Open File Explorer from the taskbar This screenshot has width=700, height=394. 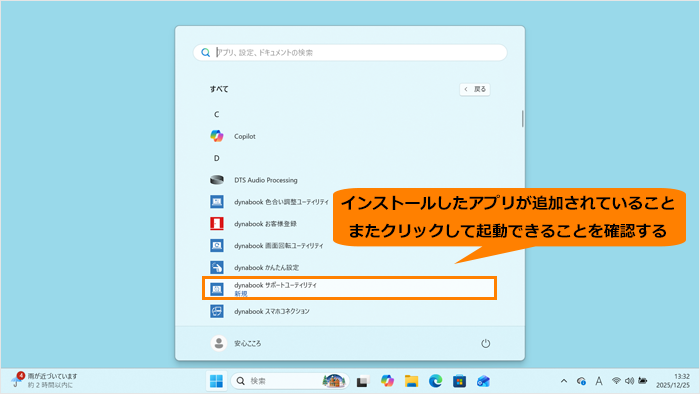pyautogui.click(x=411, y=381)
